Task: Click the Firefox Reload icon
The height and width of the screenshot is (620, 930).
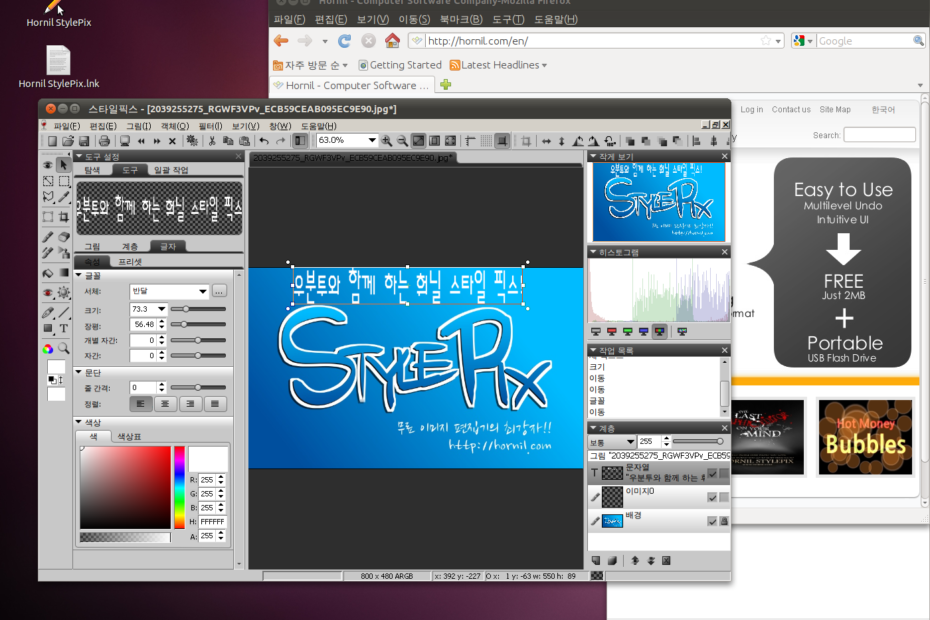Action: pyautogui.click(x=344, y=40)
